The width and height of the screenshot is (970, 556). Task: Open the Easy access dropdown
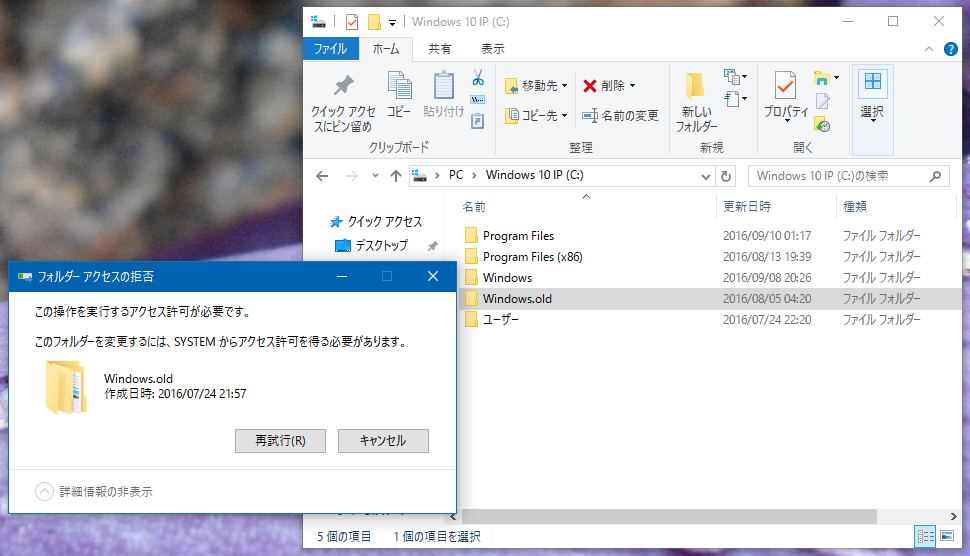pos(736,98)
